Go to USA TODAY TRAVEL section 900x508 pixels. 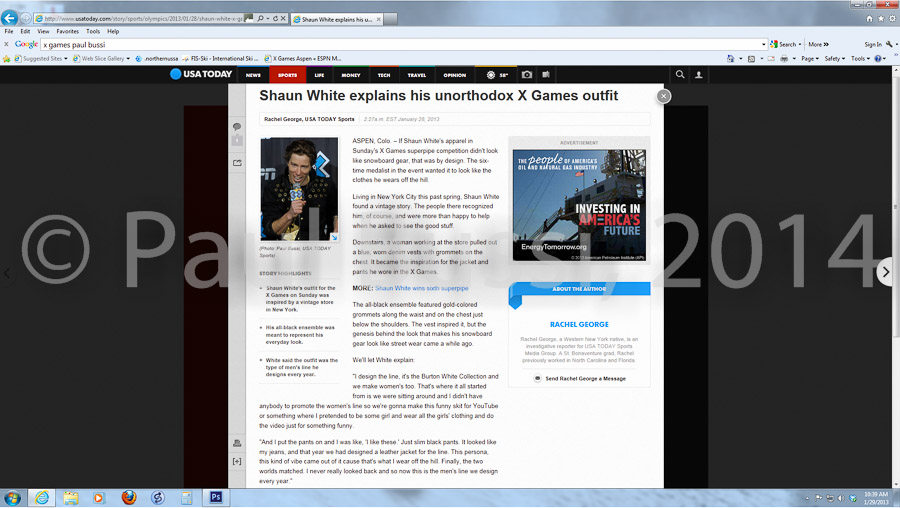[x=417, y=75]
